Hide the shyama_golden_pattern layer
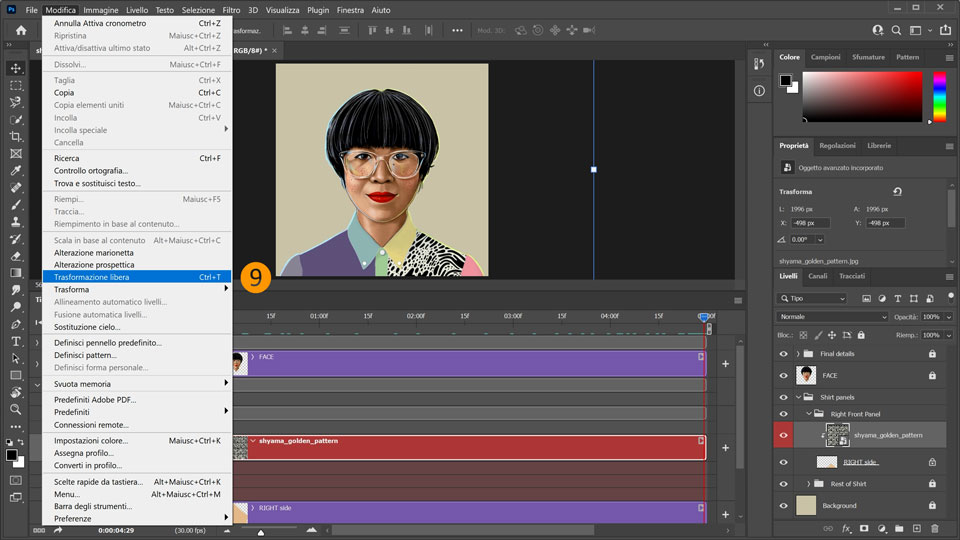The image size is (960, 540). click(784, 435)
